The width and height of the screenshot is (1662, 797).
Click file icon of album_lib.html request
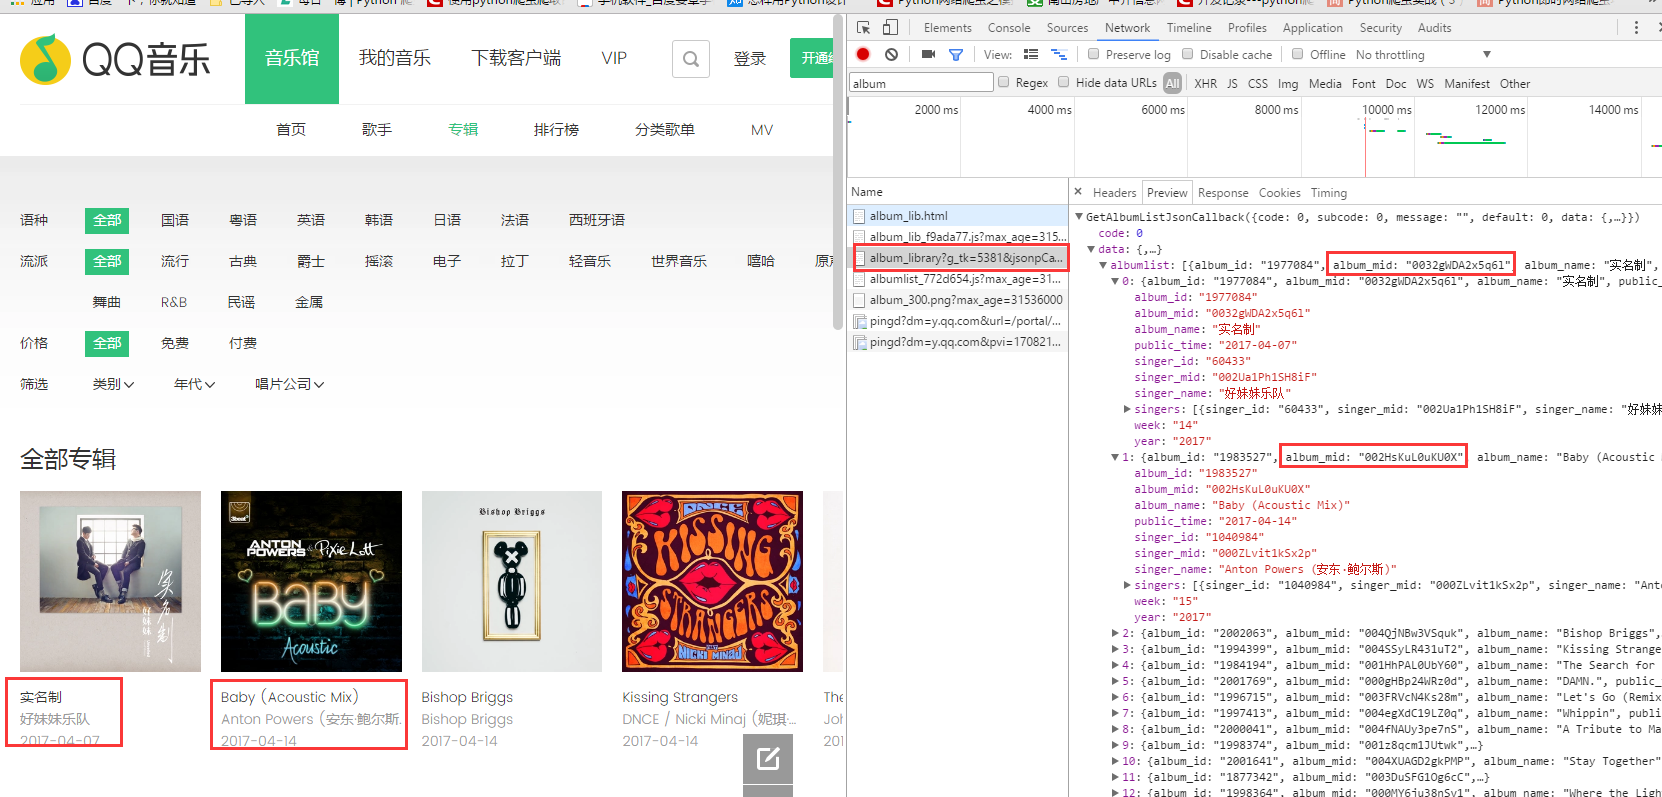pyautogui.click(x=859, y=216)
